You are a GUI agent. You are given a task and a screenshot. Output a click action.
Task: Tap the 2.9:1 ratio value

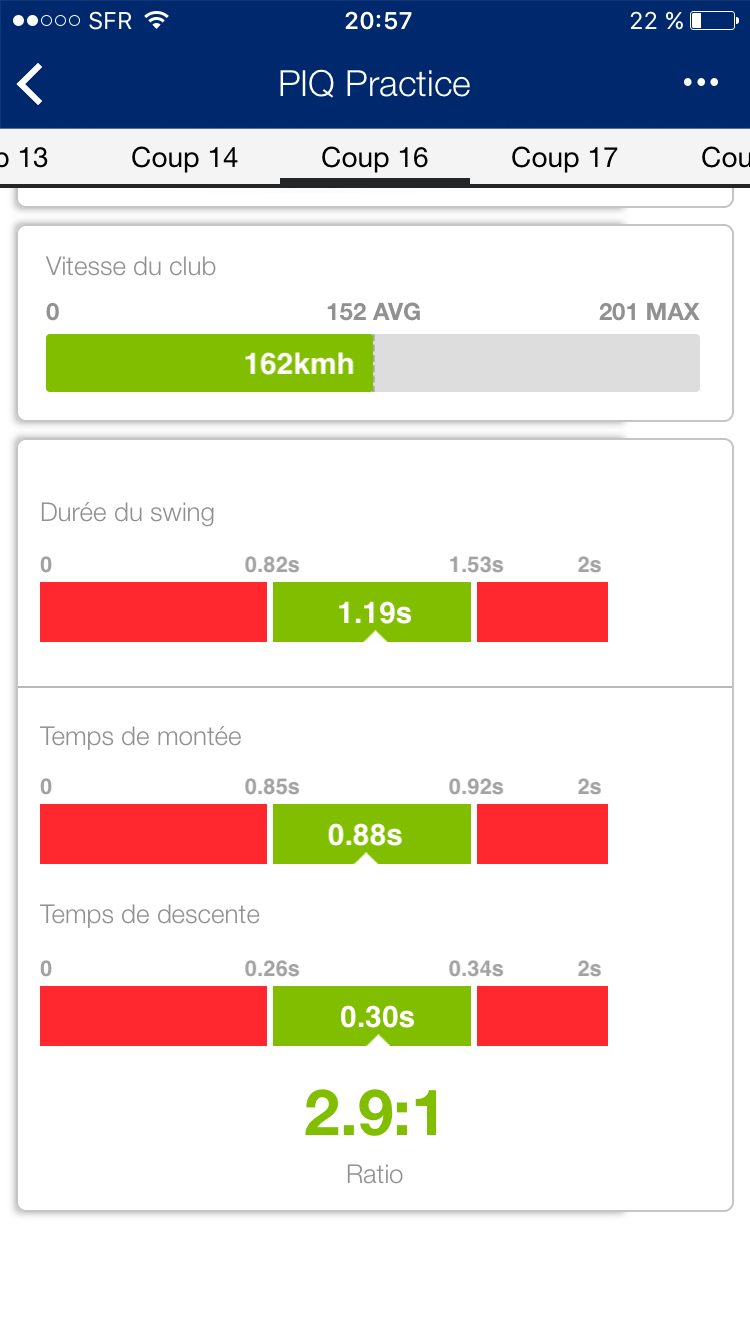[x=373, y=1114]
